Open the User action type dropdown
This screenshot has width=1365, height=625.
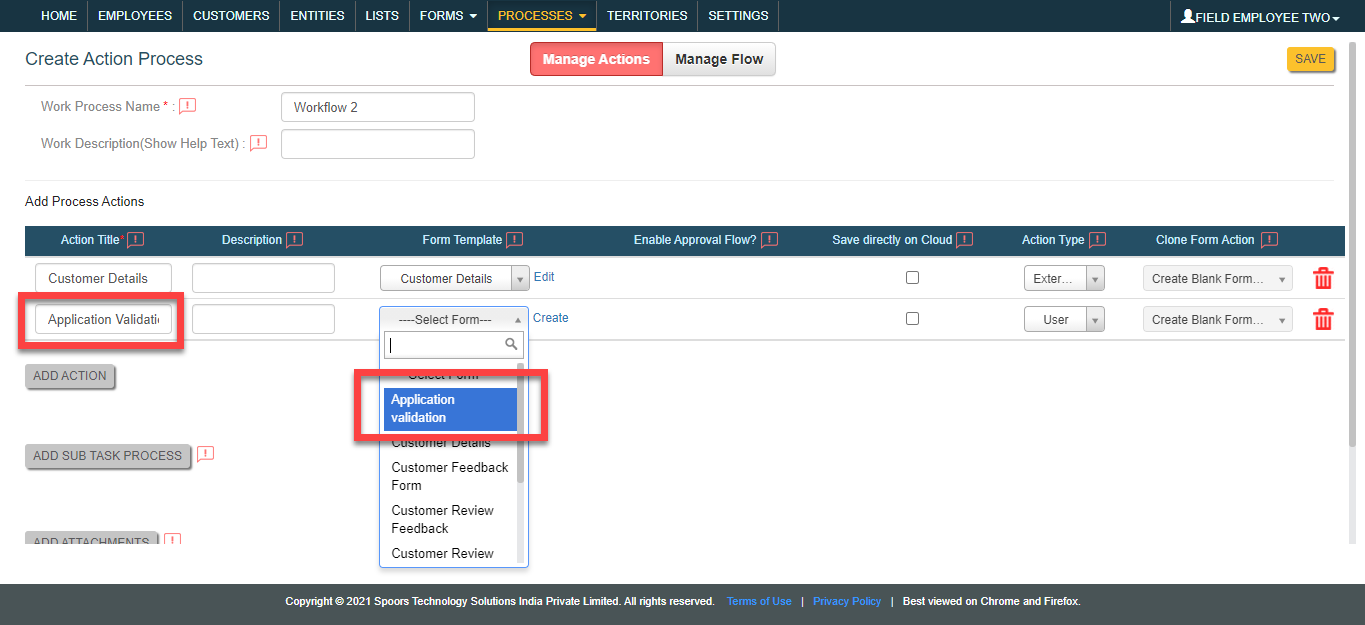pos(1064,320)
